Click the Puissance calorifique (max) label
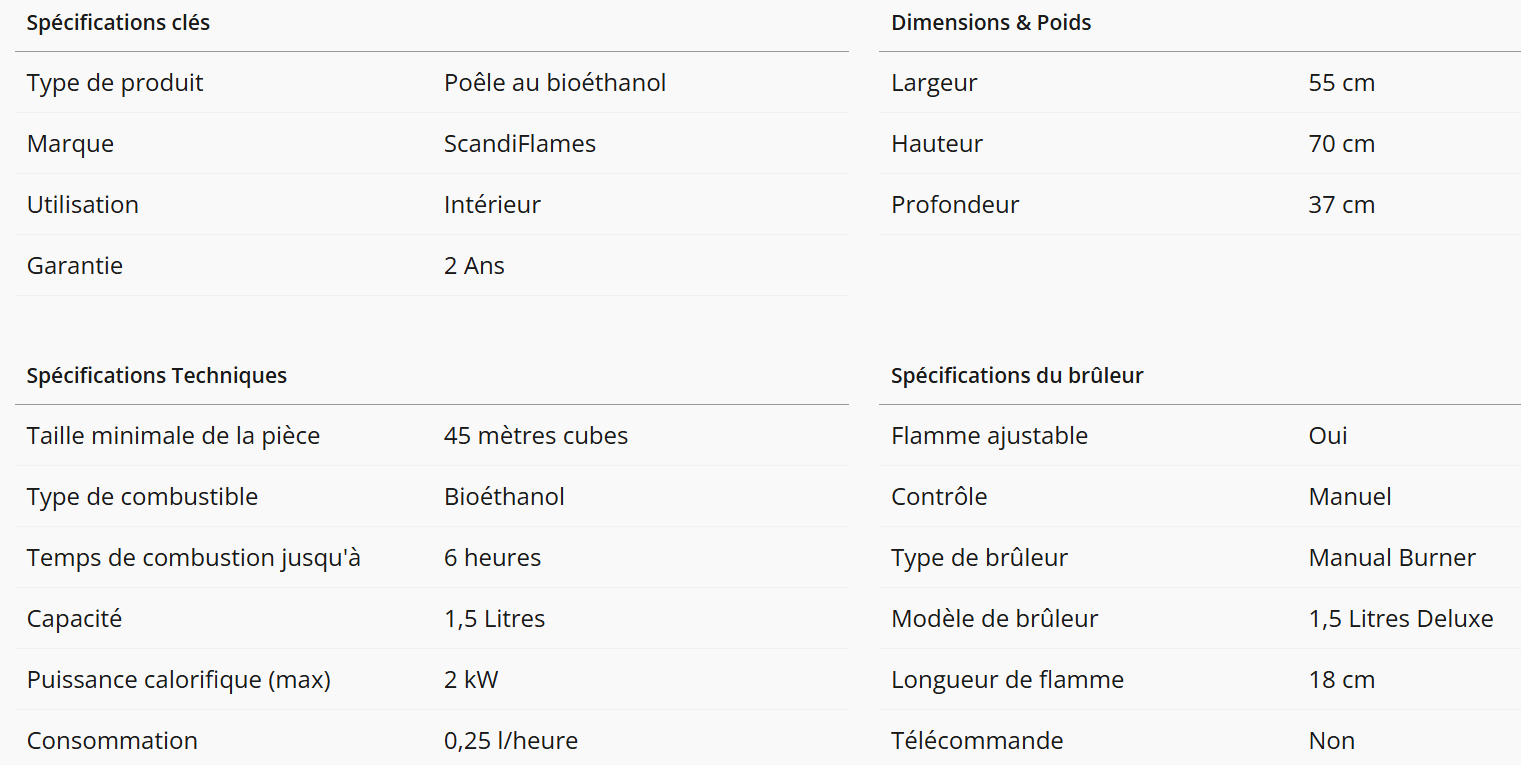The width and height of the screenshot is (1521, 765). 179,680
